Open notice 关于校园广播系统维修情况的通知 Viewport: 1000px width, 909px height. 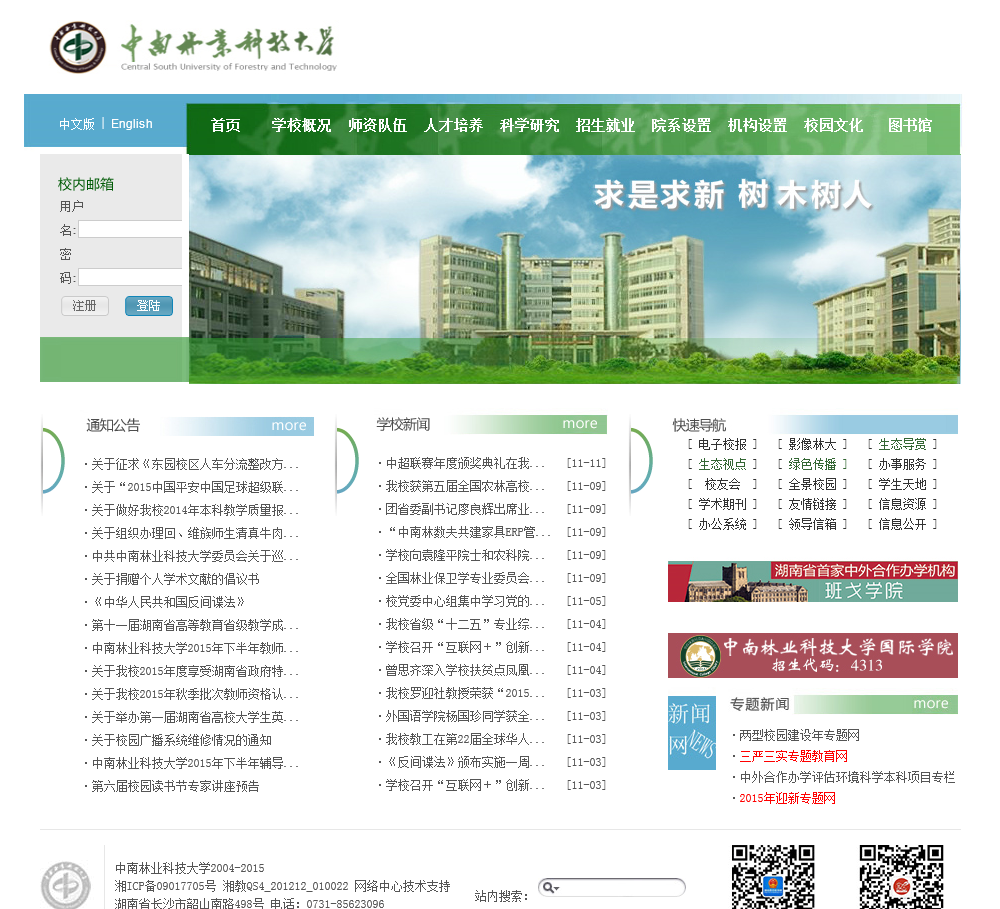coord(181,740)
